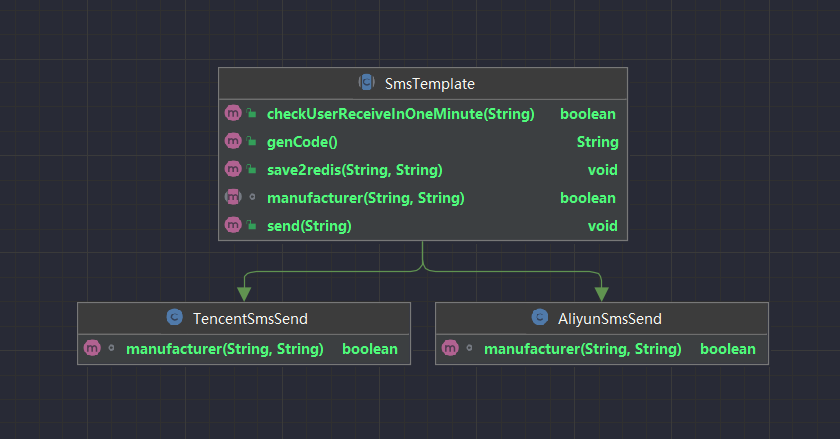Viewport: 840px width, 439px height.
Task: Select save2redis(String, String) method
Action: pyautogui.click(x=355, y=170)
